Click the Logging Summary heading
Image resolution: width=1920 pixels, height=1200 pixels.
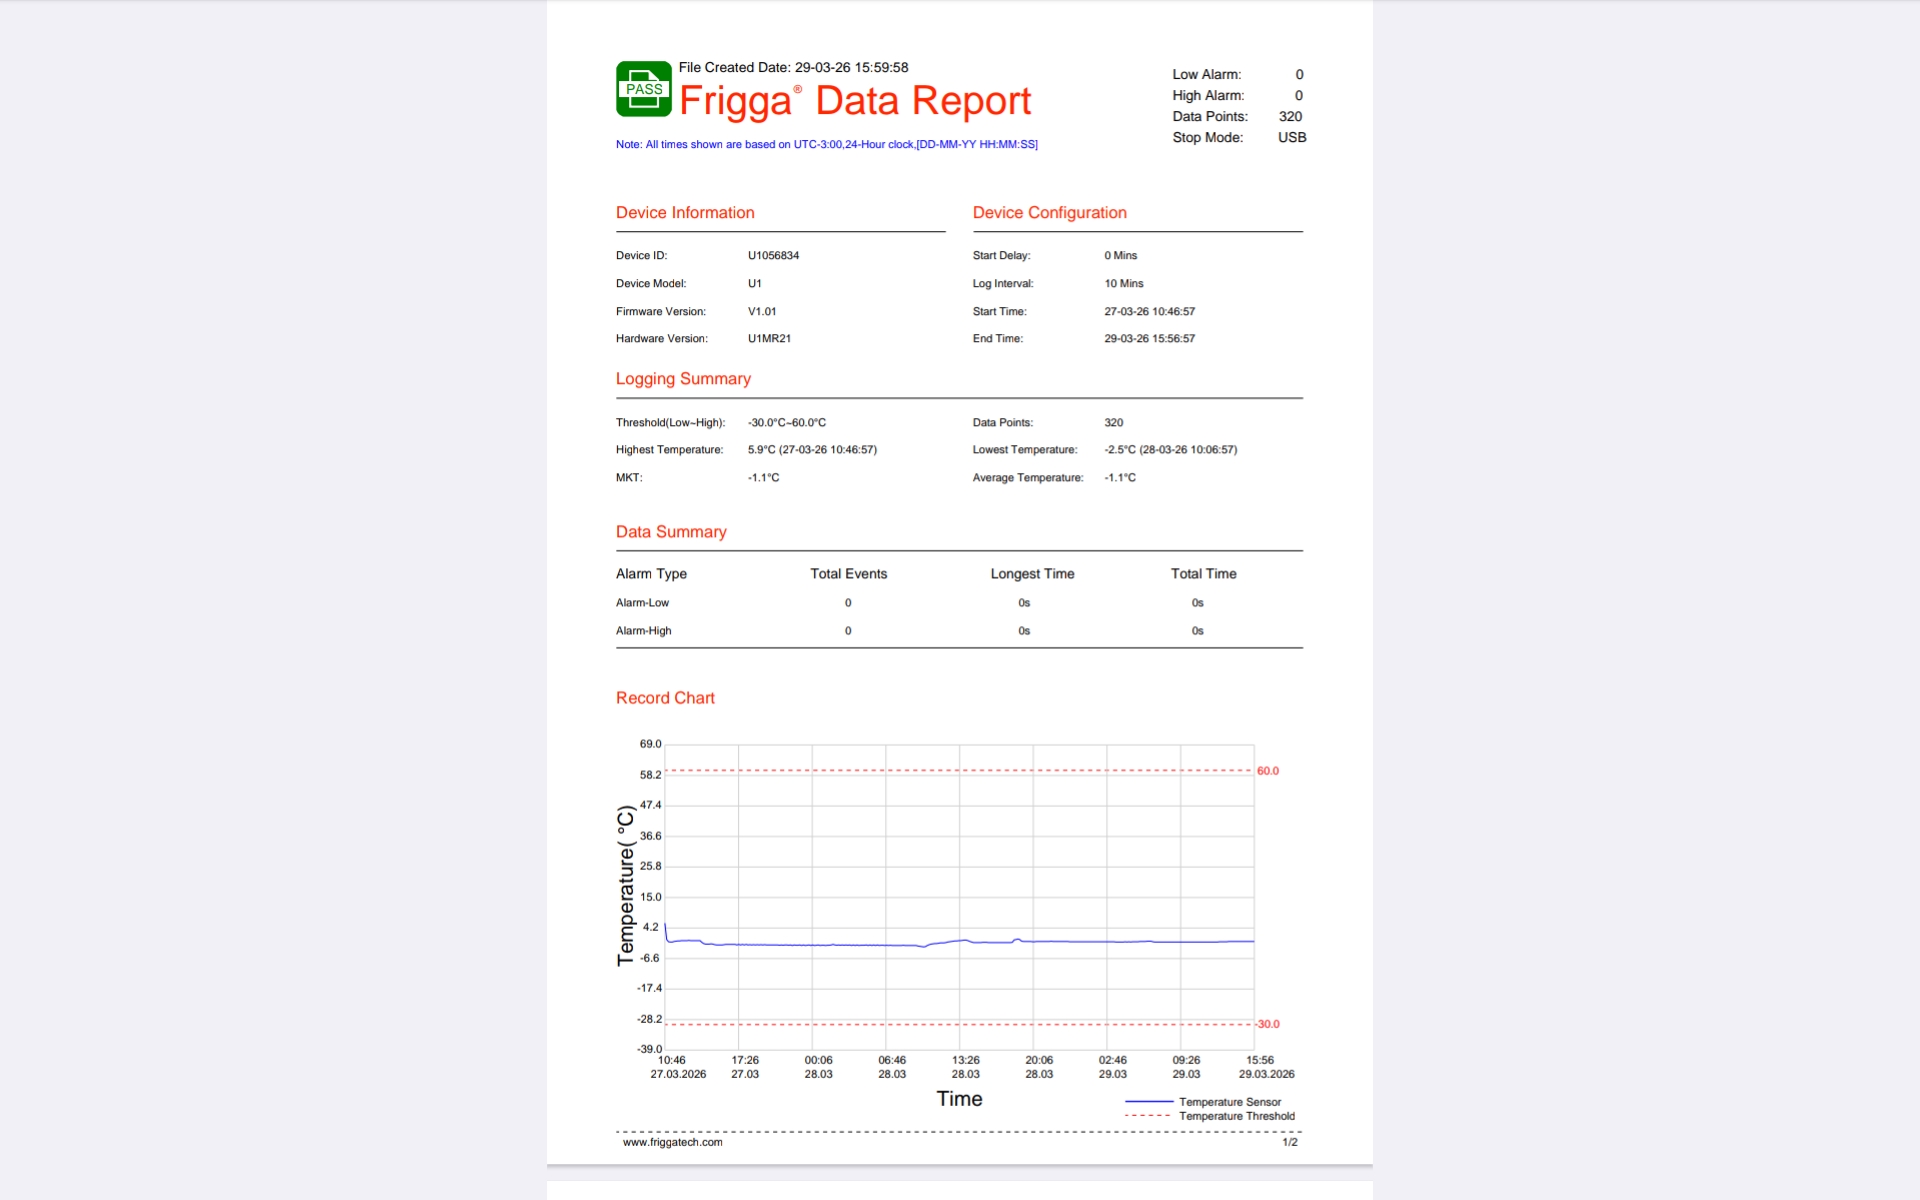[x=683, y=379]
